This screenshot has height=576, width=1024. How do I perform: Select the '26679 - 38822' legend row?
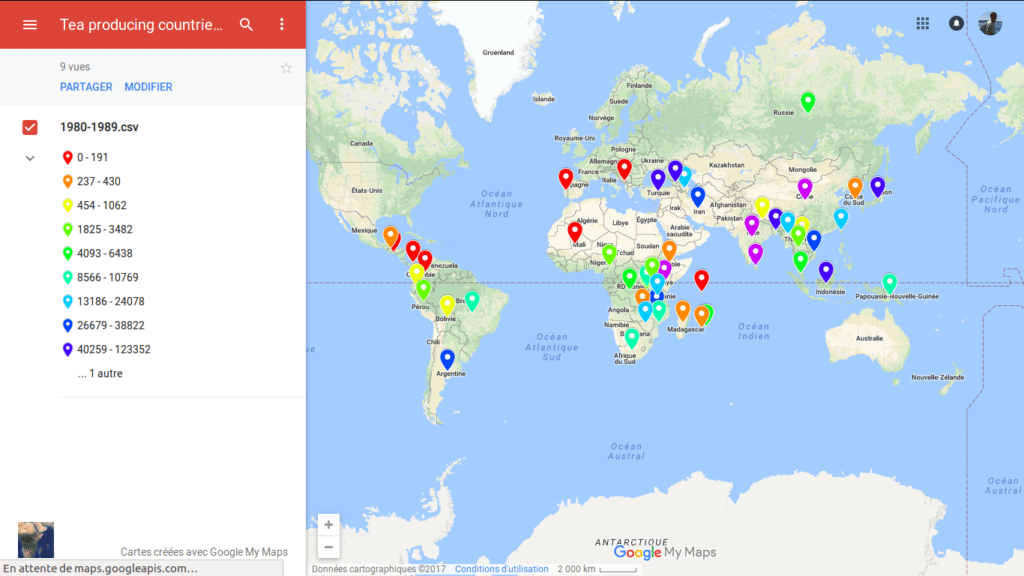click(111, 325)
